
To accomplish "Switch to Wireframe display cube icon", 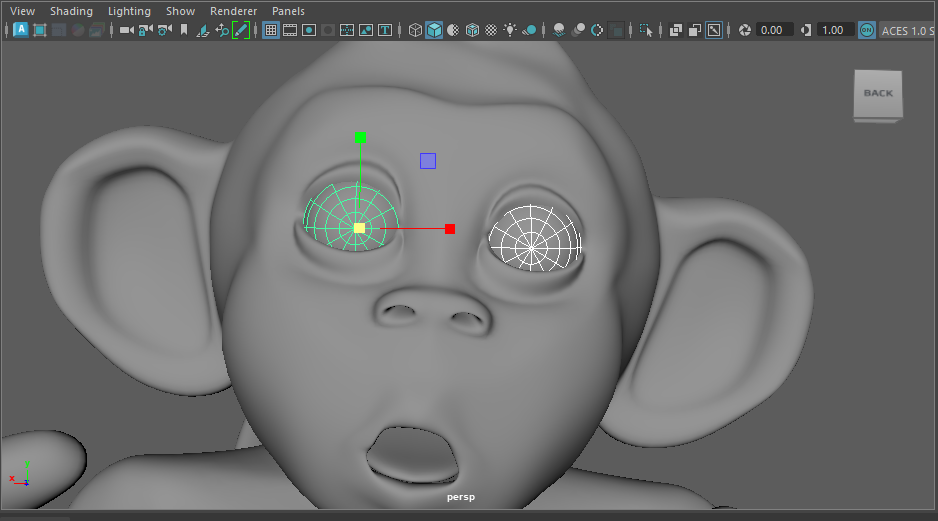I will pyautogui.click(x=415, y=30).
